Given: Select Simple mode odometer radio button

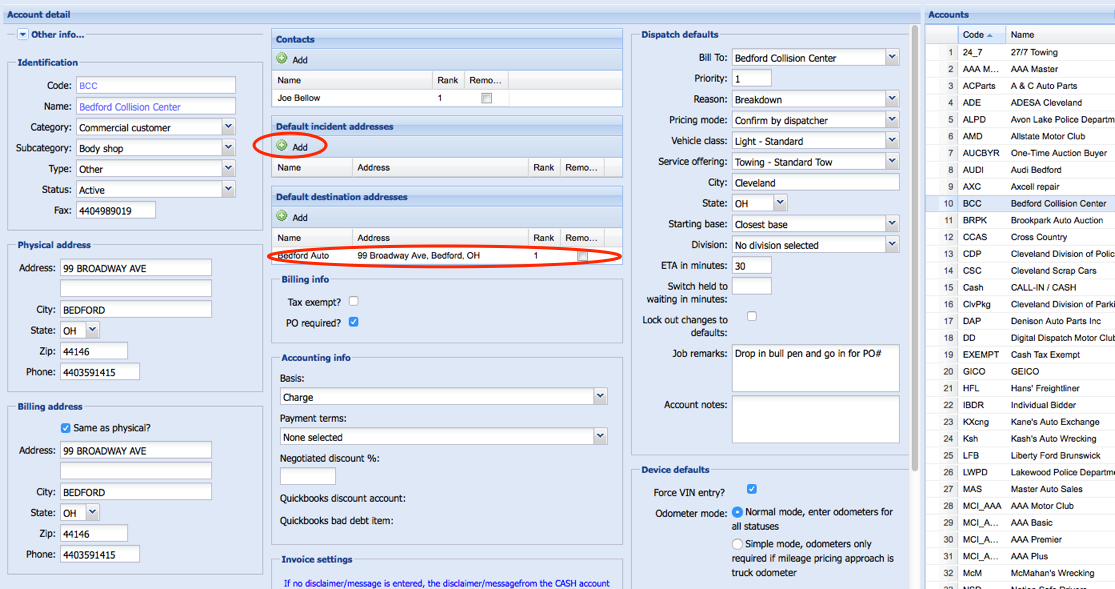Looking at the screenshot, I should point(738,544).
